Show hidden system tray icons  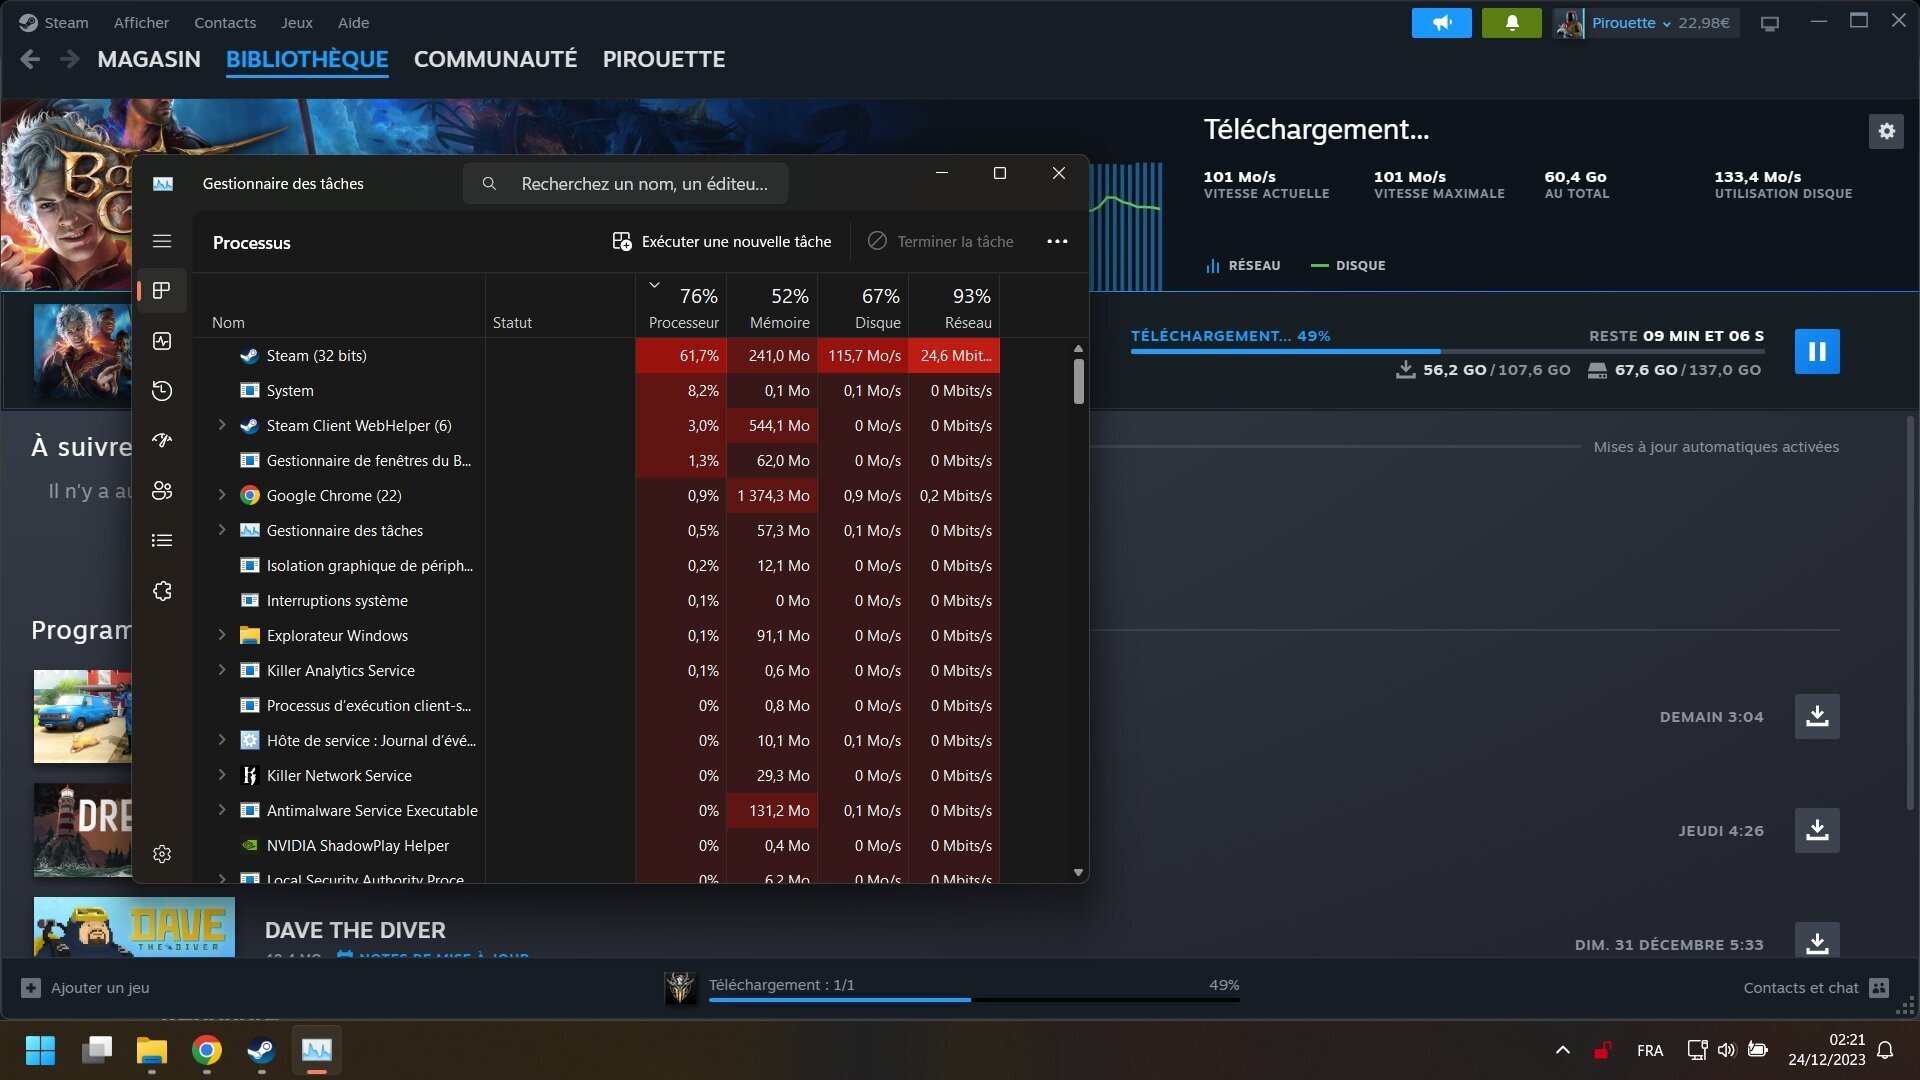1562,1050
